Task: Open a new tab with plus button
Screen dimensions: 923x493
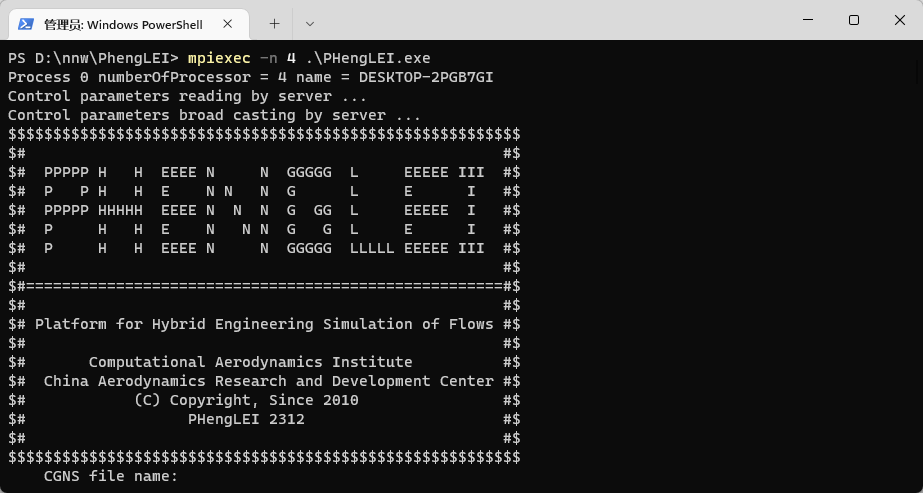Action: [x=274, y=24]
